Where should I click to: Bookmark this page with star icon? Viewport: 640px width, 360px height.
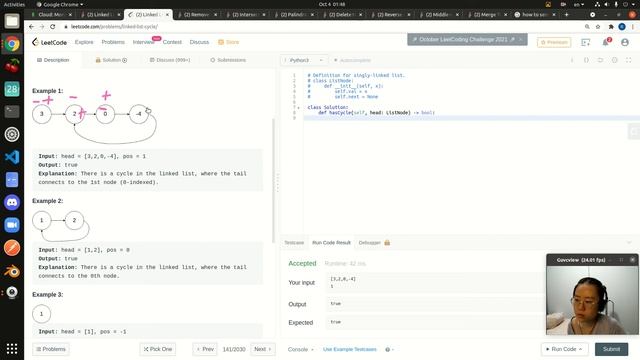[598, 27]
